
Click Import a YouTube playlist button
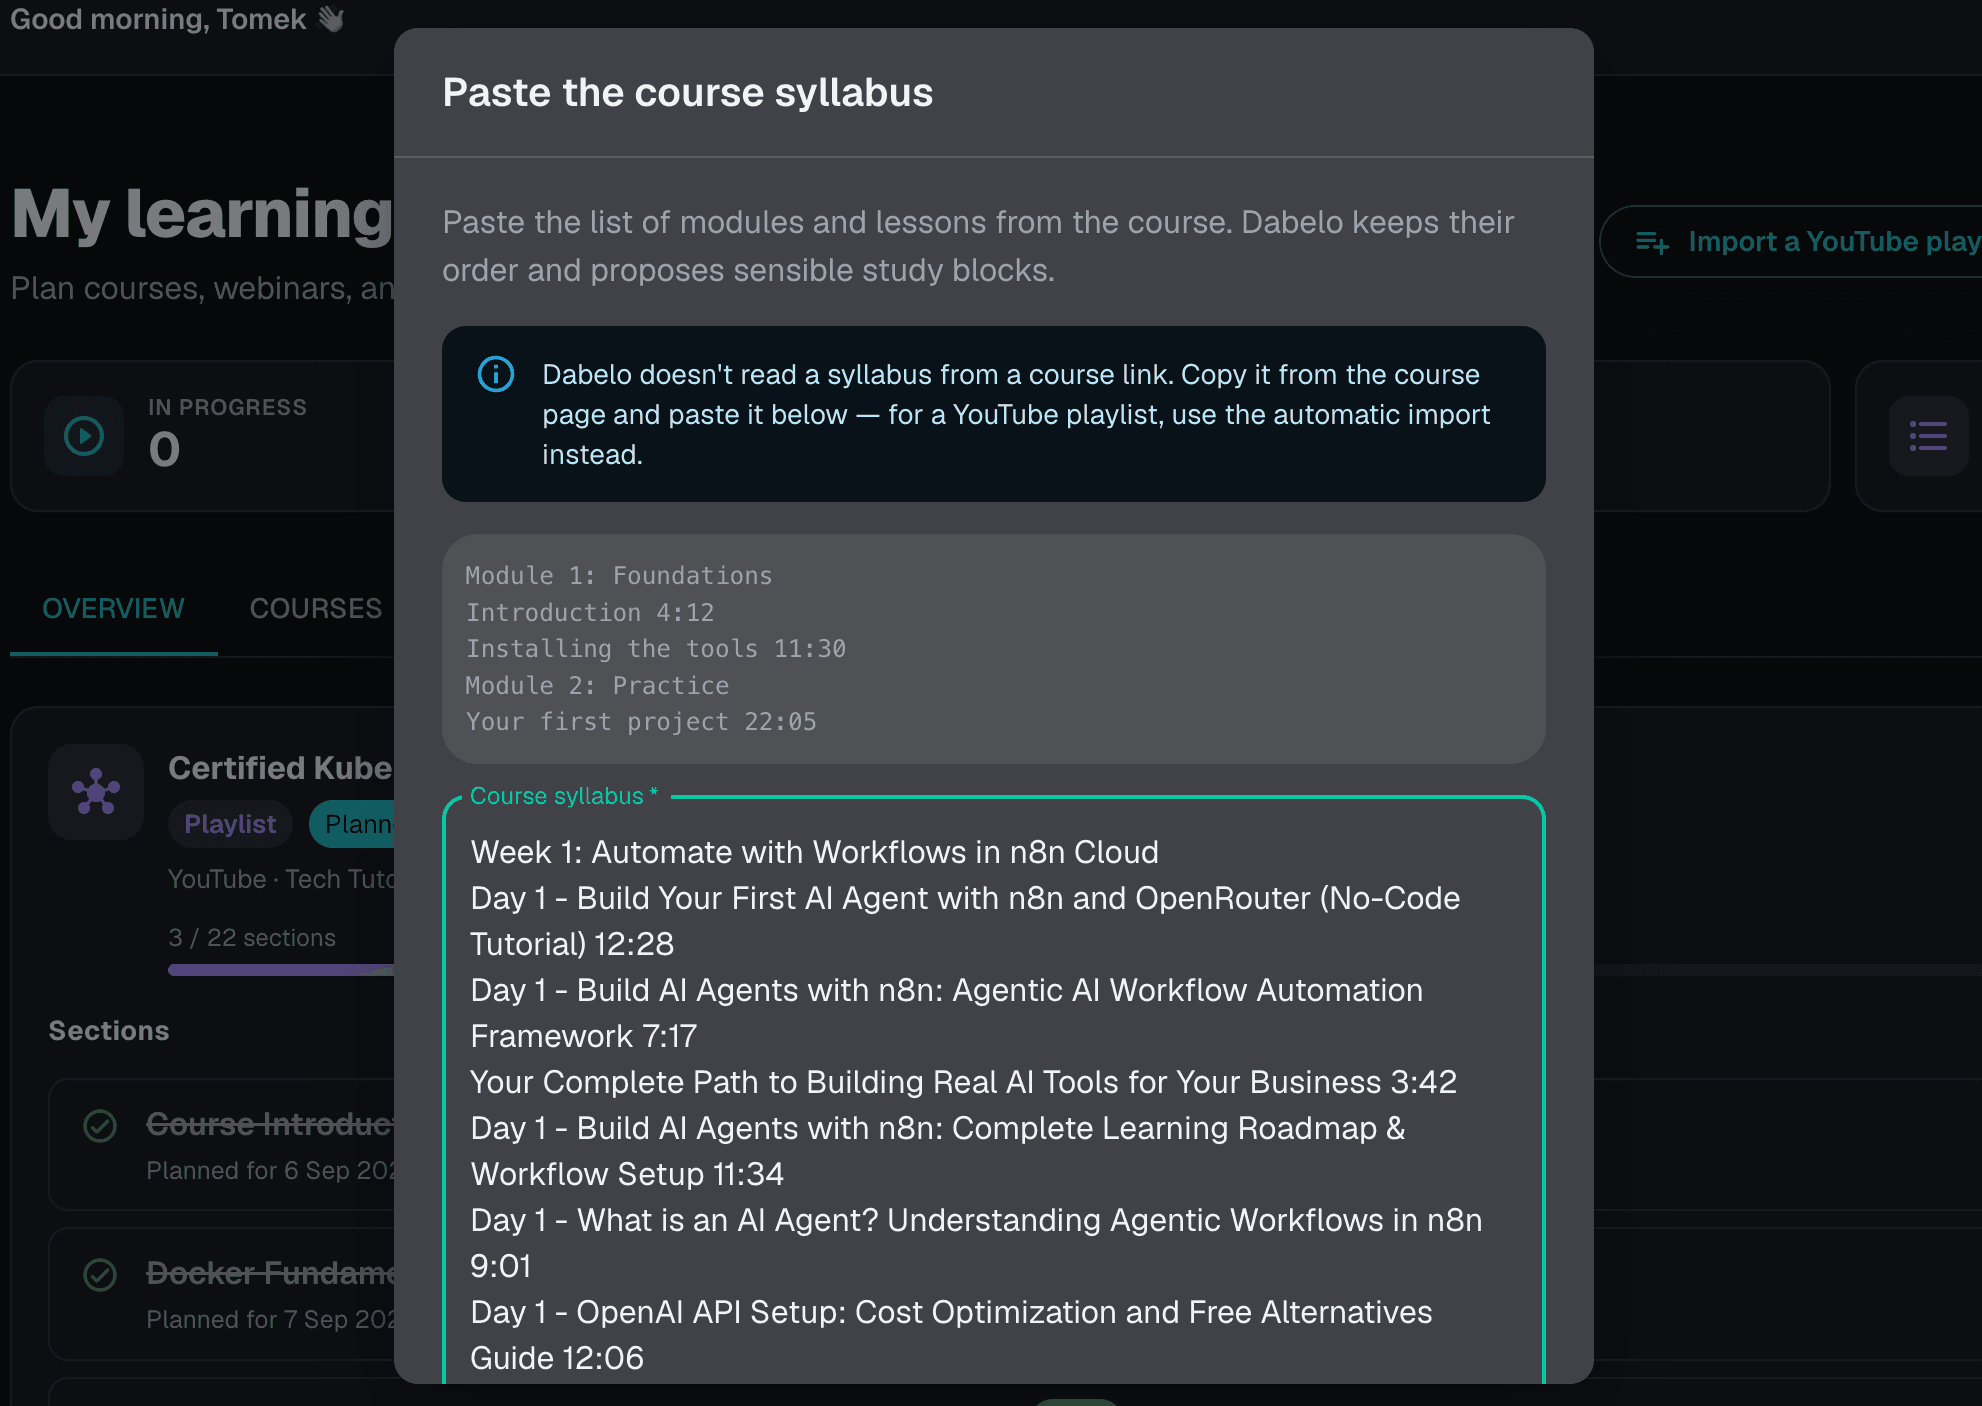(1791, 242)
